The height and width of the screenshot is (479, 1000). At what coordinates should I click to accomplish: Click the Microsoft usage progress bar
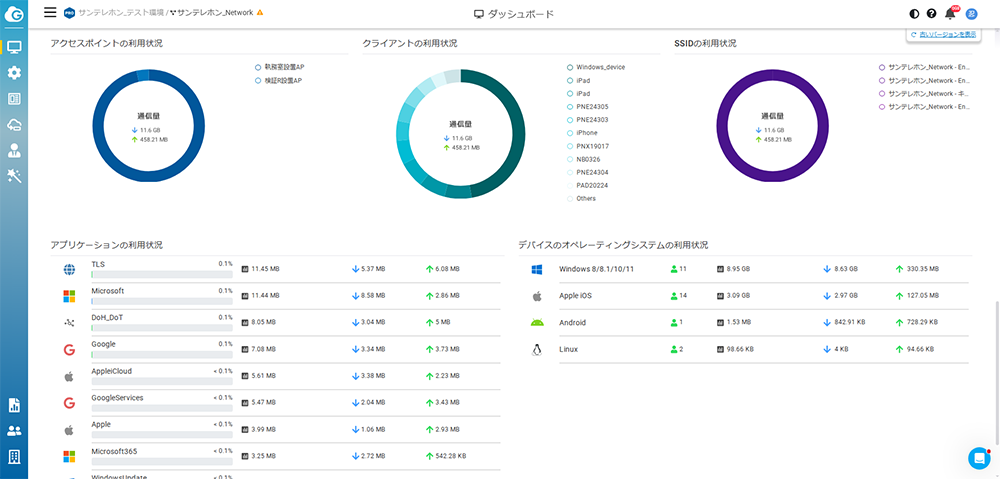point(162,300)
